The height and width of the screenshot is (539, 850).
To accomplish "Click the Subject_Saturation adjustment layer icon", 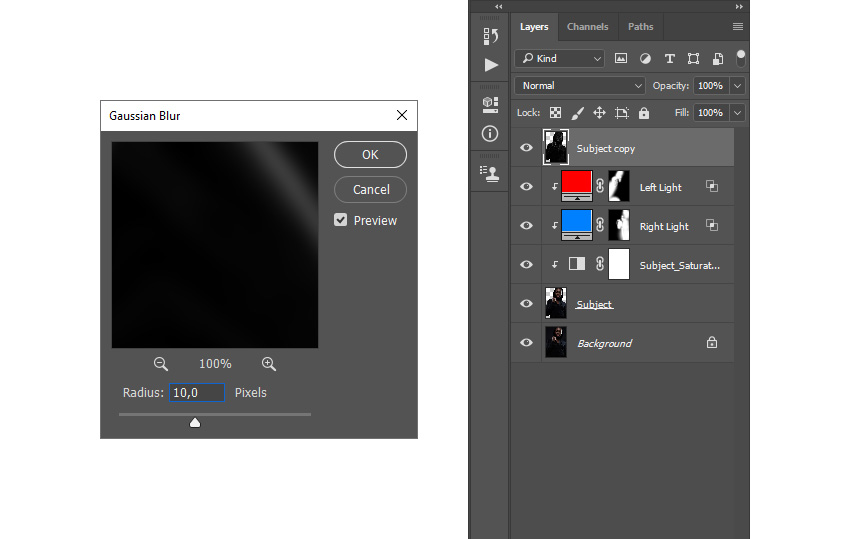I will (577, 264).
